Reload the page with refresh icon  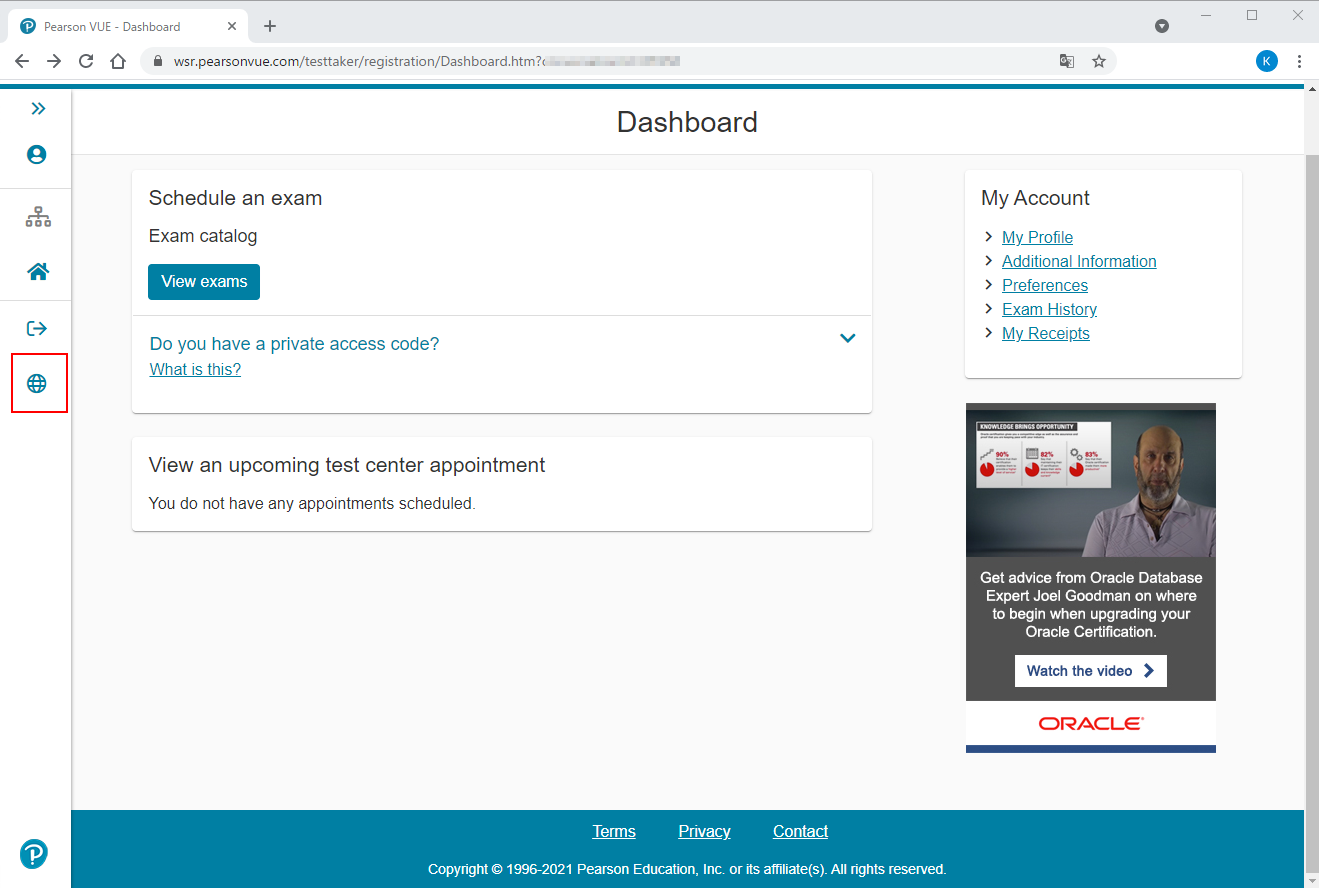(86, 61)
